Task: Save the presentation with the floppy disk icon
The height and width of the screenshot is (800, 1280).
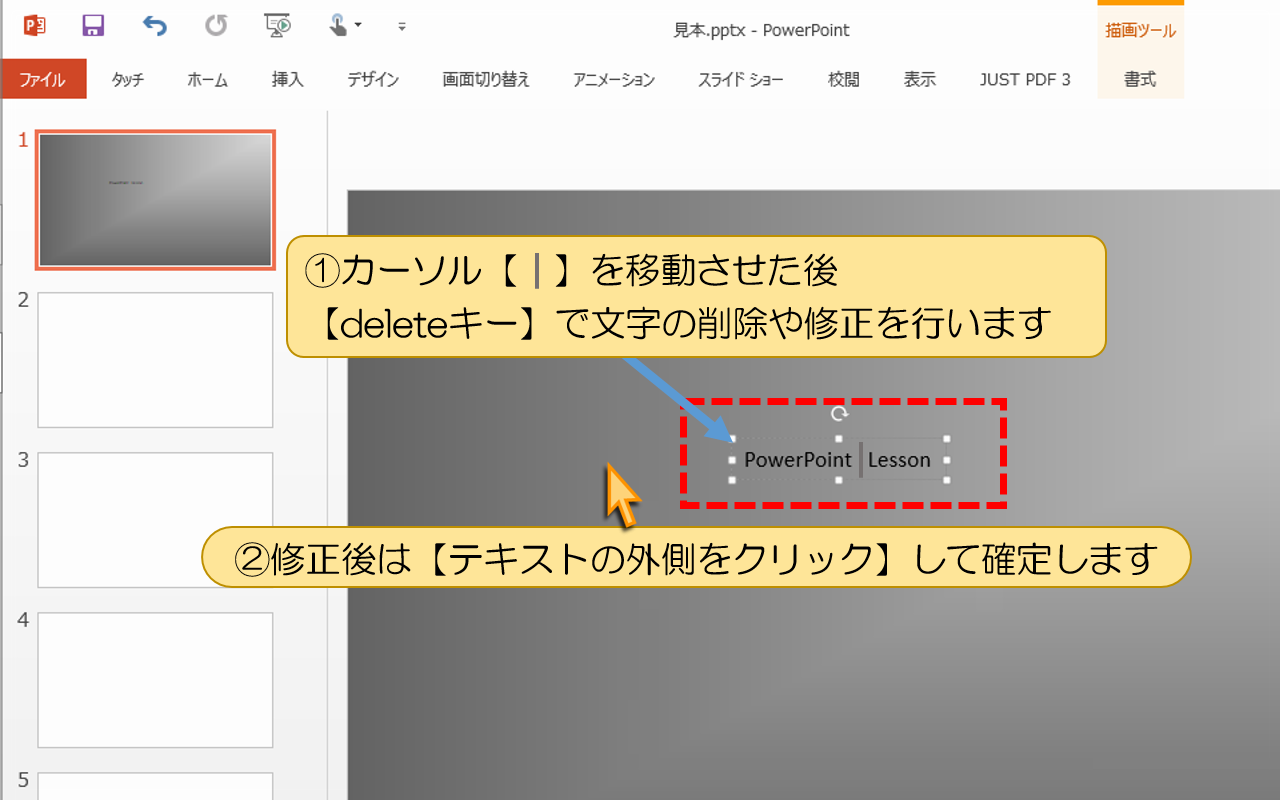Action: (x=93, y=25)
